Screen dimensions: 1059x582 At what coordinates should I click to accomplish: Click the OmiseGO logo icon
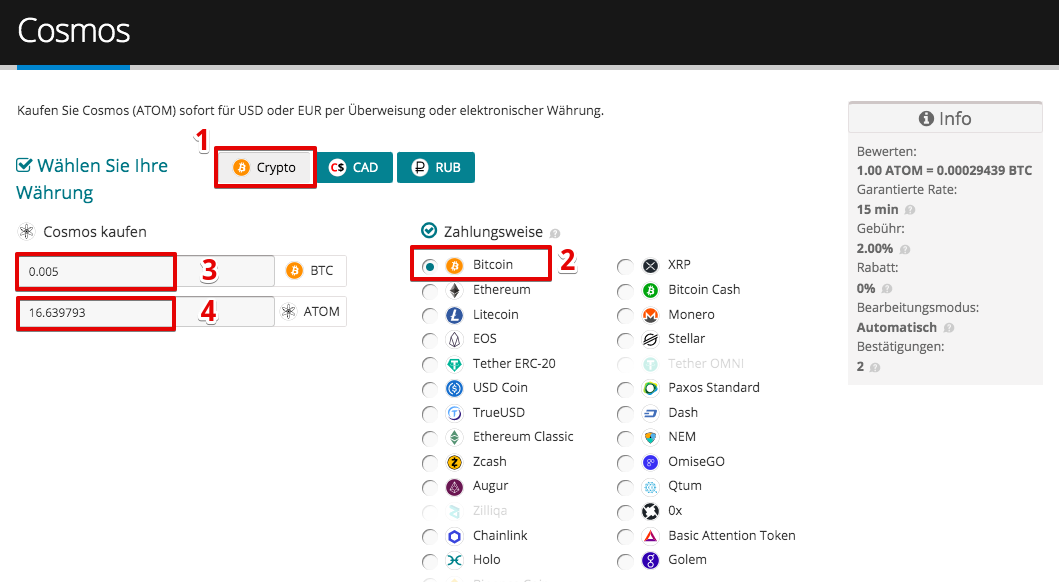[x=650, y=462]
